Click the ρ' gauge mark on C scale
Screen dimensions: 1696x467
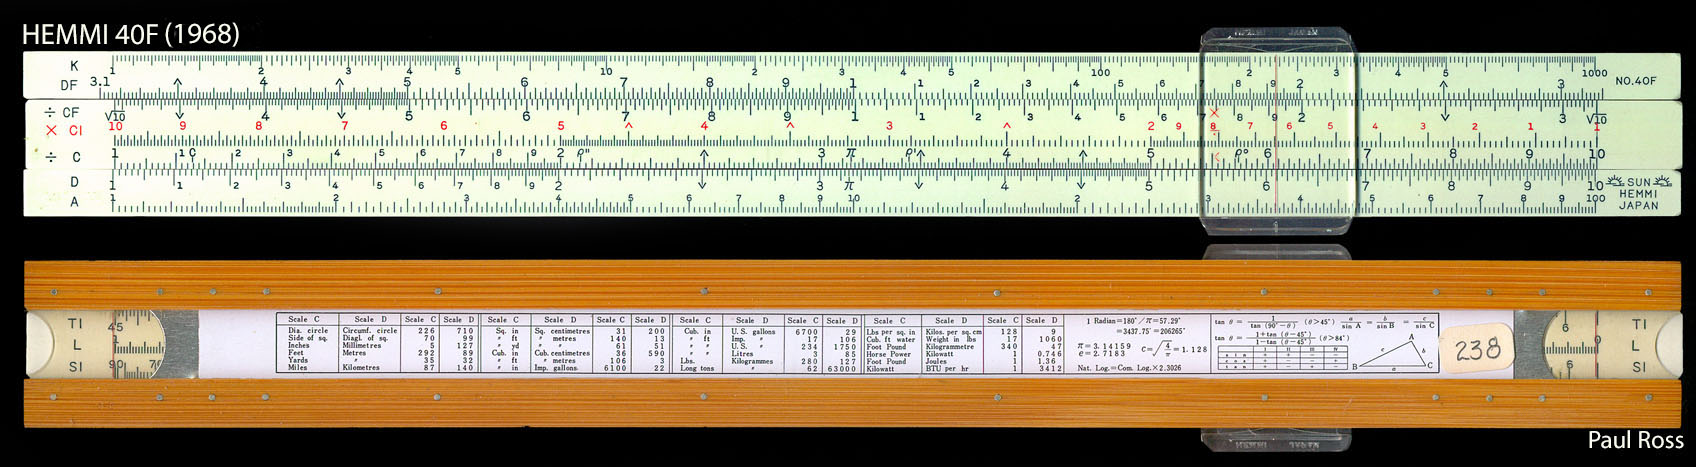(x=911, y=154)
